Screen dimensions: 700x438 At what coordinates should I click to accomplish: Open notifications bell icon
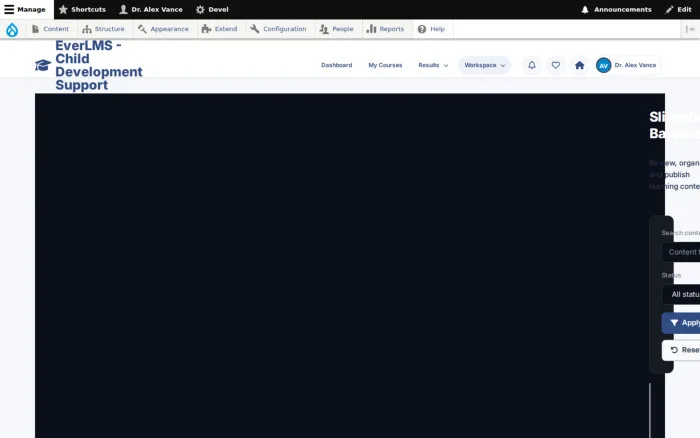pyautogui.click(x=532, y=65)
